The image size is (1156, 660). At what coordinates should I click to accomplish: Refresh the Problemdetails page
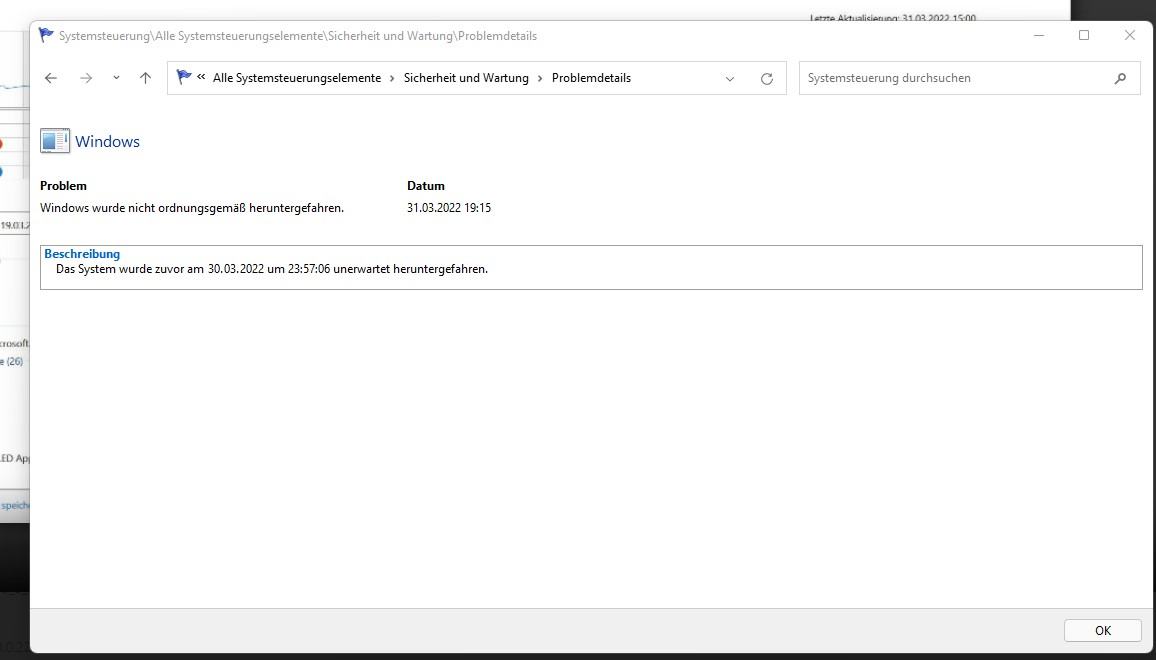tap(767, 79)
